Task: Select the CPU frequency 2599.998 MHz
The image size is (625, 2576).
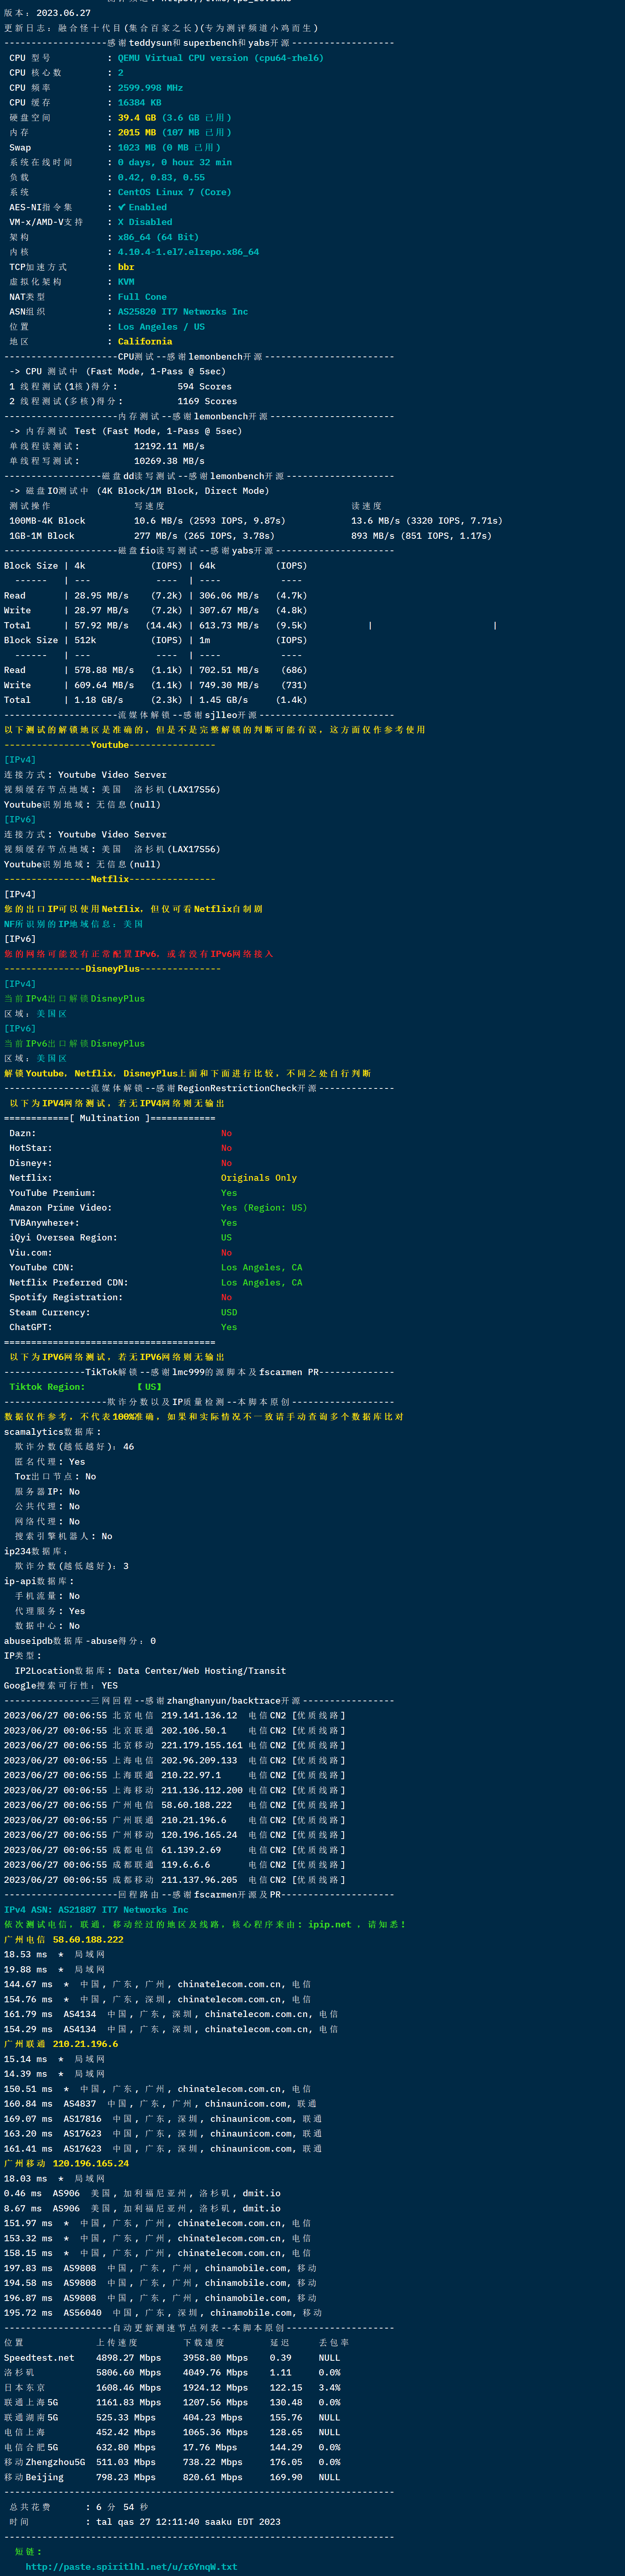Action: [150, 88]
